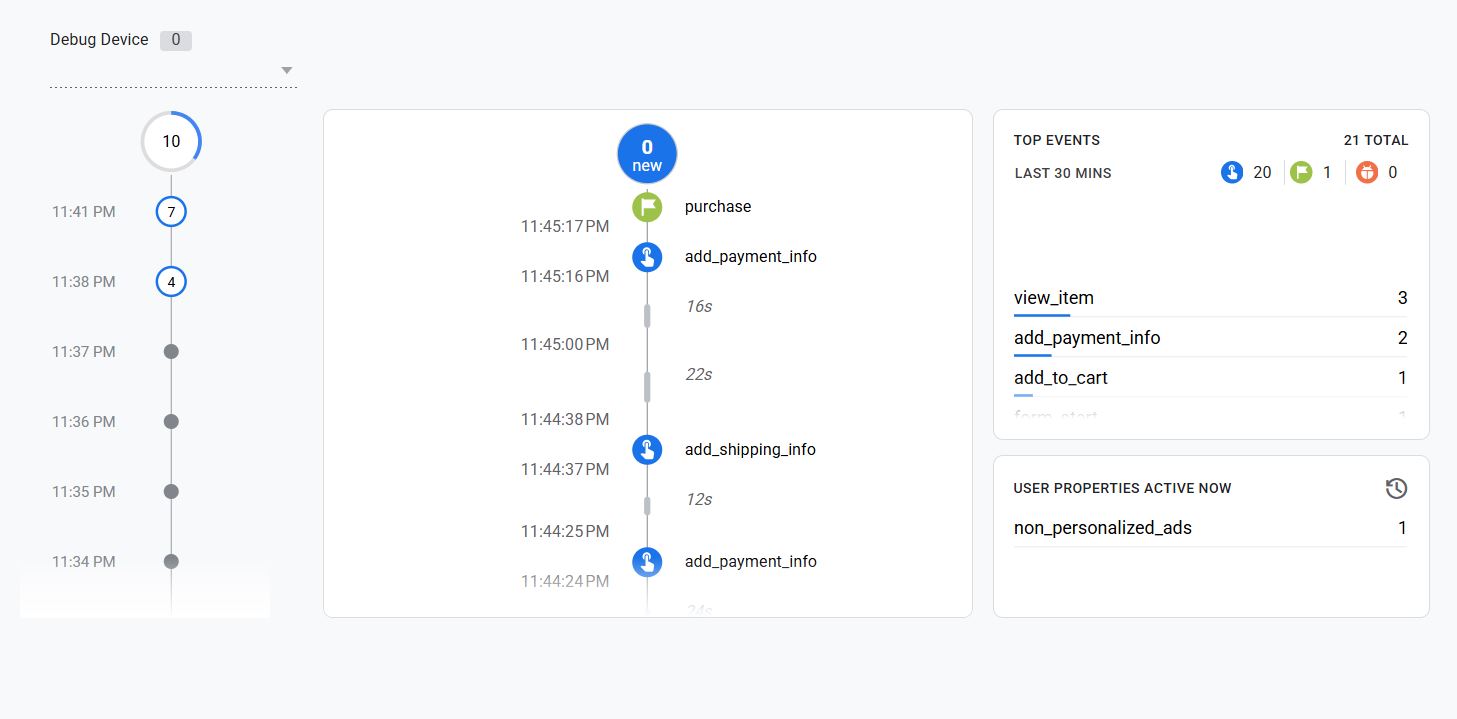Click the 11:36 PM timeline dot
Screen dimensions: 1457x719
[171, 422]
